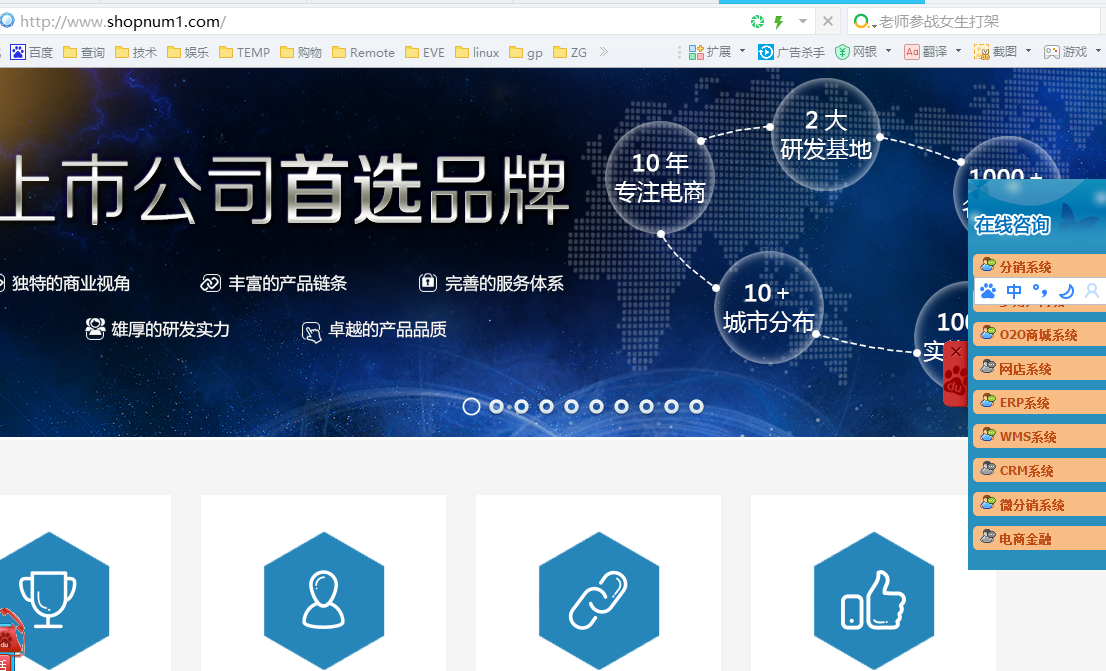Viewport: 1106px width, 671px height.
Task: Open the ZG bookmark folder
Action: pos(570,52)
